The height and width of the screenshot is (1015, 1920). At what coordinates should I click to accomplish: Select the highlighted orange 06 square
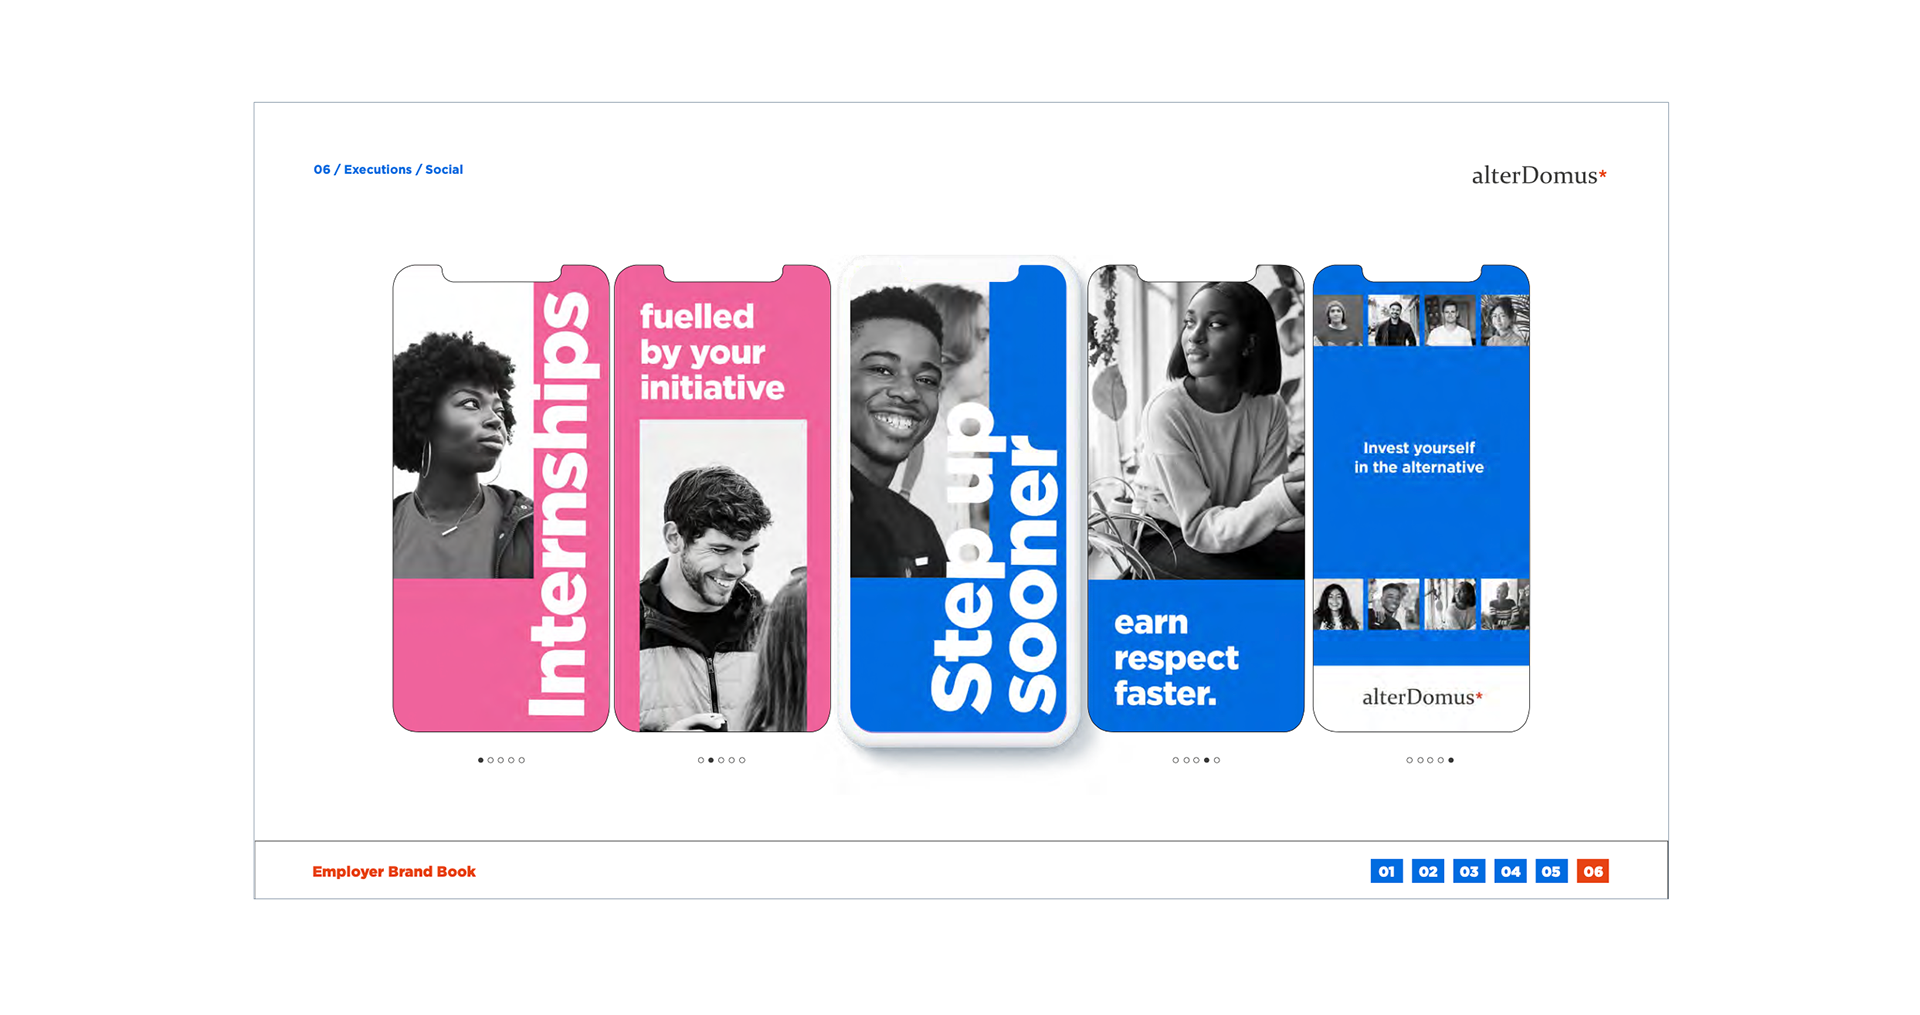[1593, 871]
